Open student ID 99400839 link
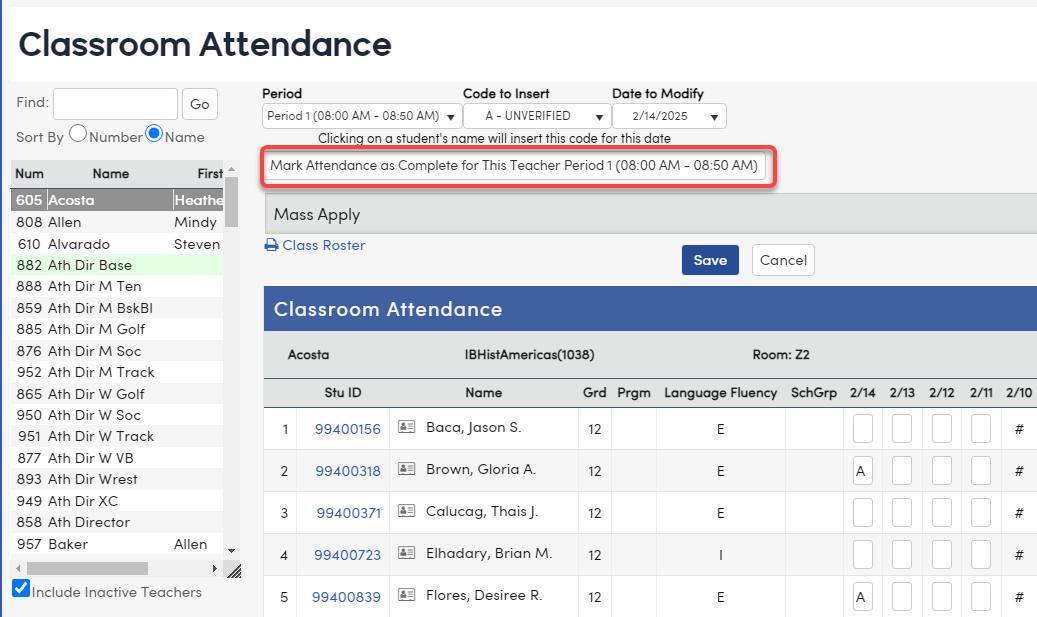This screenshot has width=1037, height=617. point(347,597)
